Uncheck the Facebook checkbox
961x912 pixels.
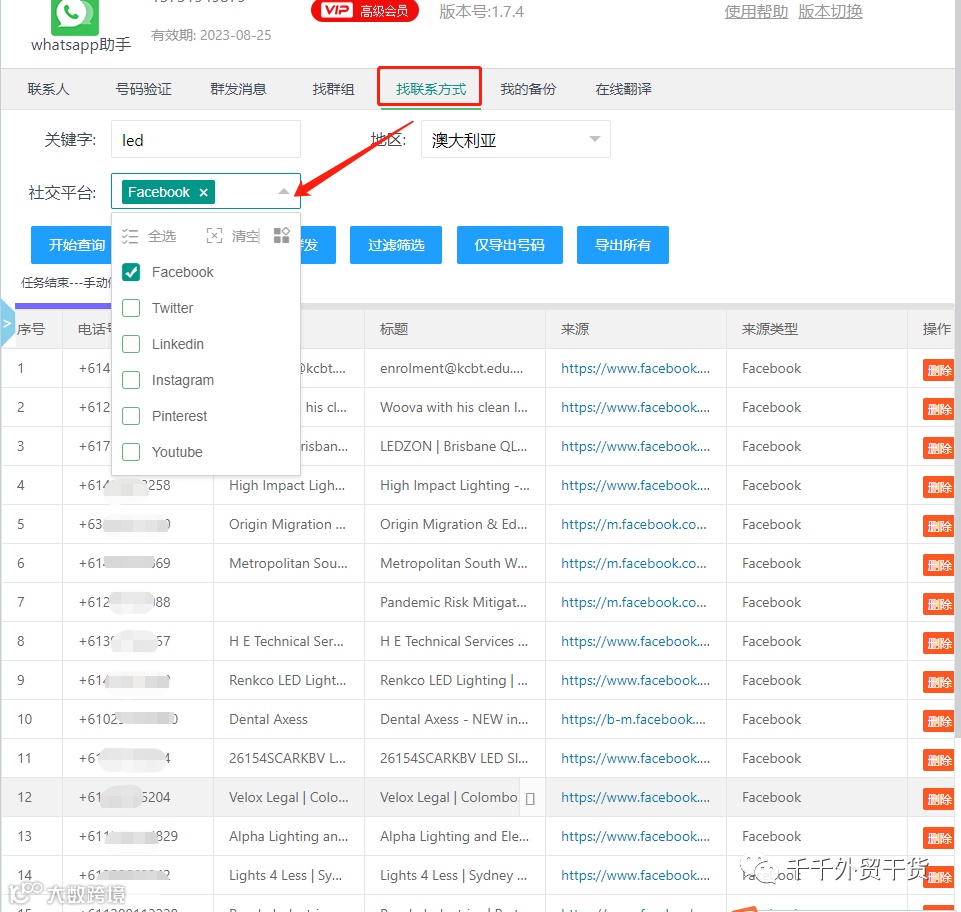tap(131, 272)
